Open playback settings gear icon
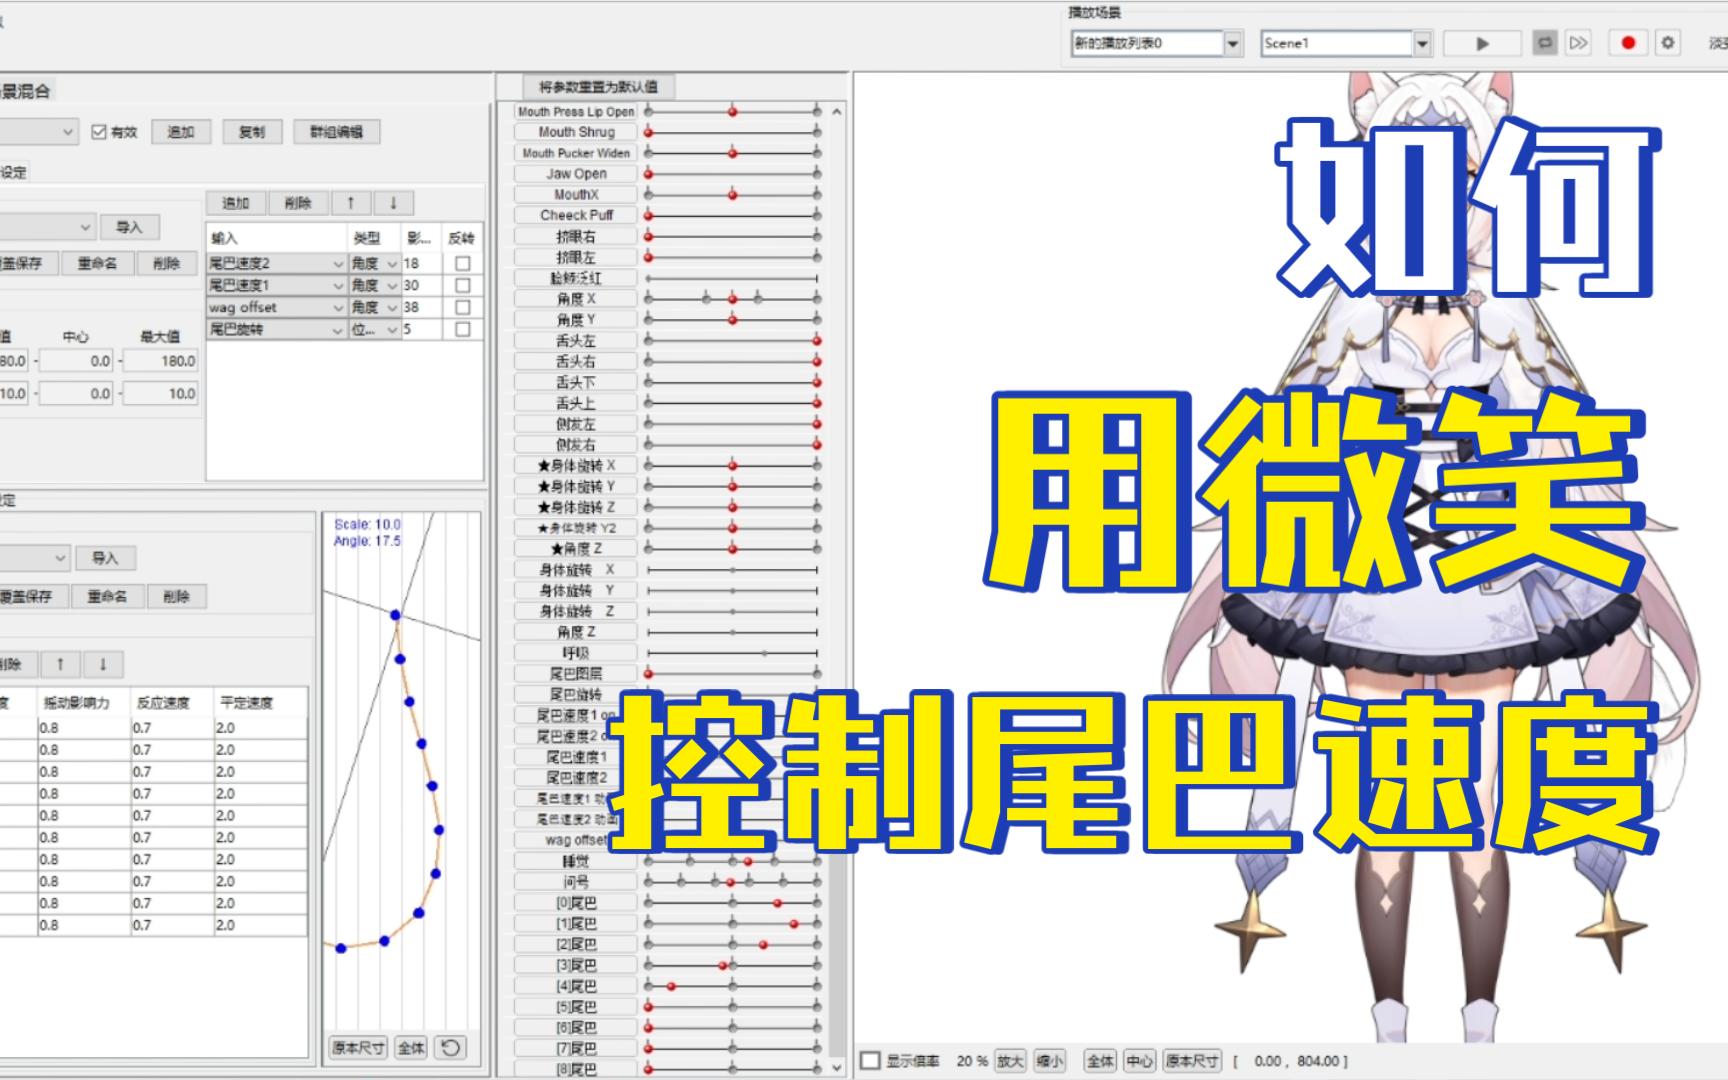The width and height of the screenshot is (1728, 1080). [1668, 43]
